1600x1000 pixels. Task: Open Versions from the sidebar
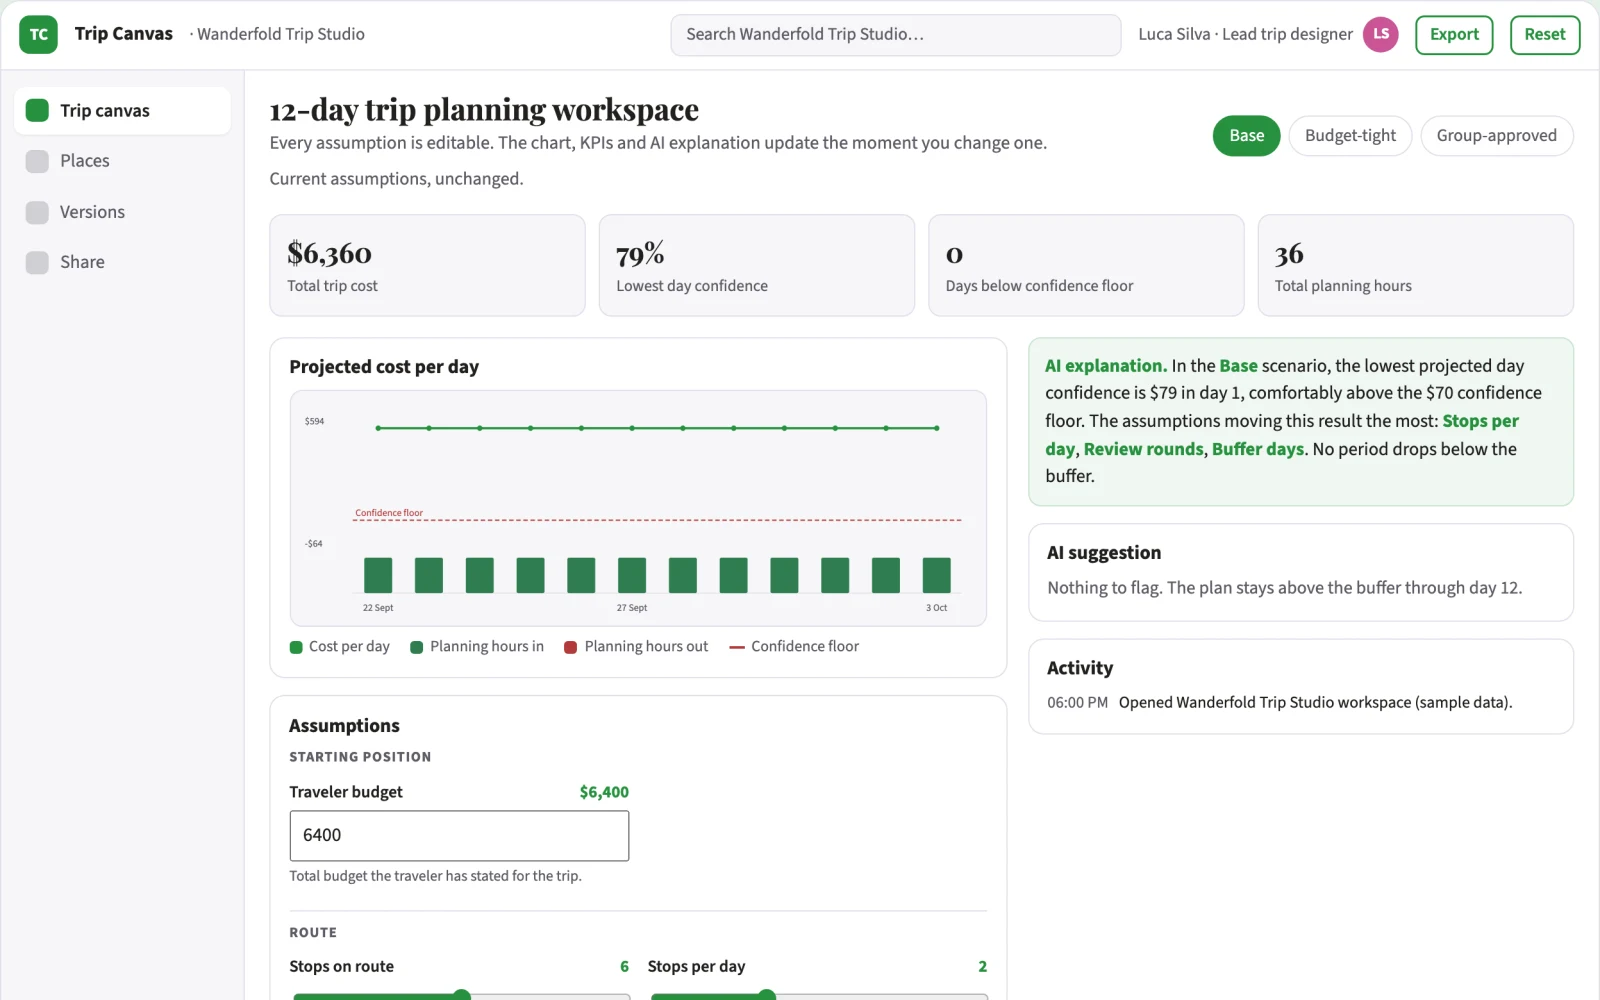[123, 212]
